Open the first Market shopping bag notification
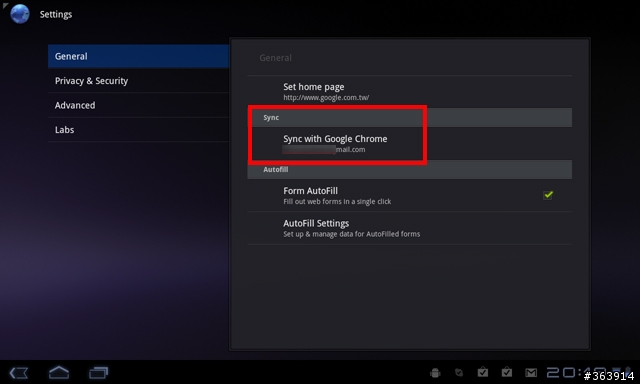This screenshot has width=640, height=384. click(x=483, y=372)
